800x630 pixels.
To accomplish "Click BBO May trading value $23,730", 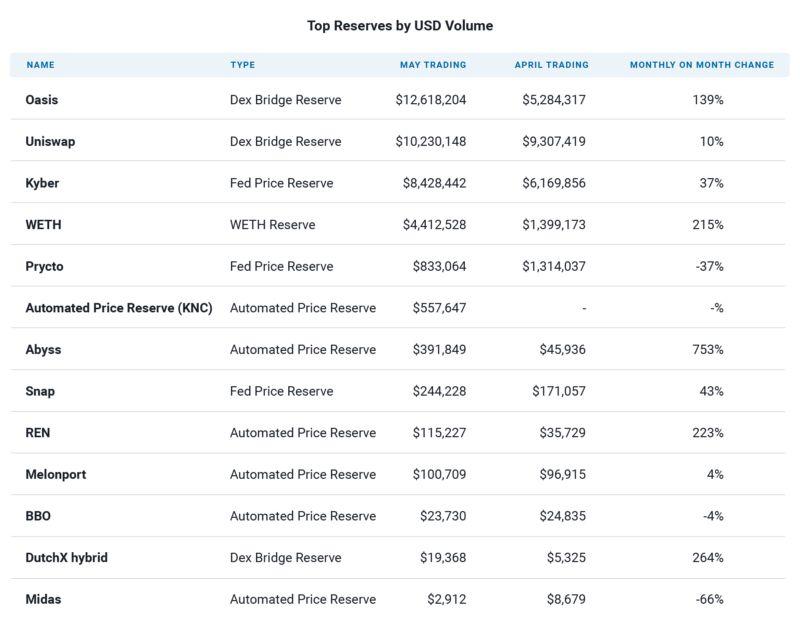I will (443, 516).
